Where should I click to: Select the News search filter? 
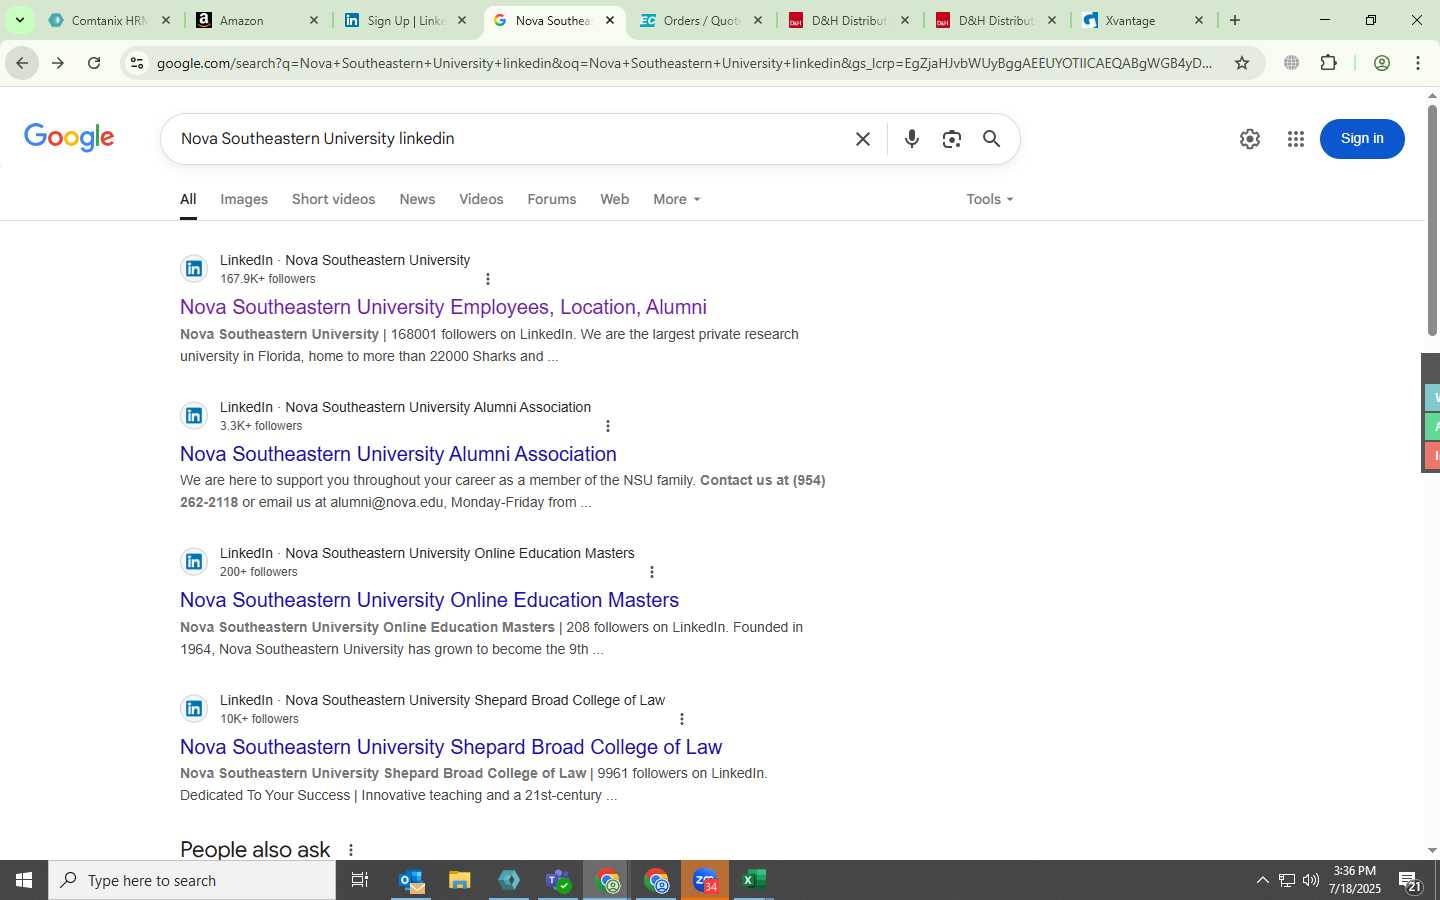pyautogui.click(x=417, y=199)
